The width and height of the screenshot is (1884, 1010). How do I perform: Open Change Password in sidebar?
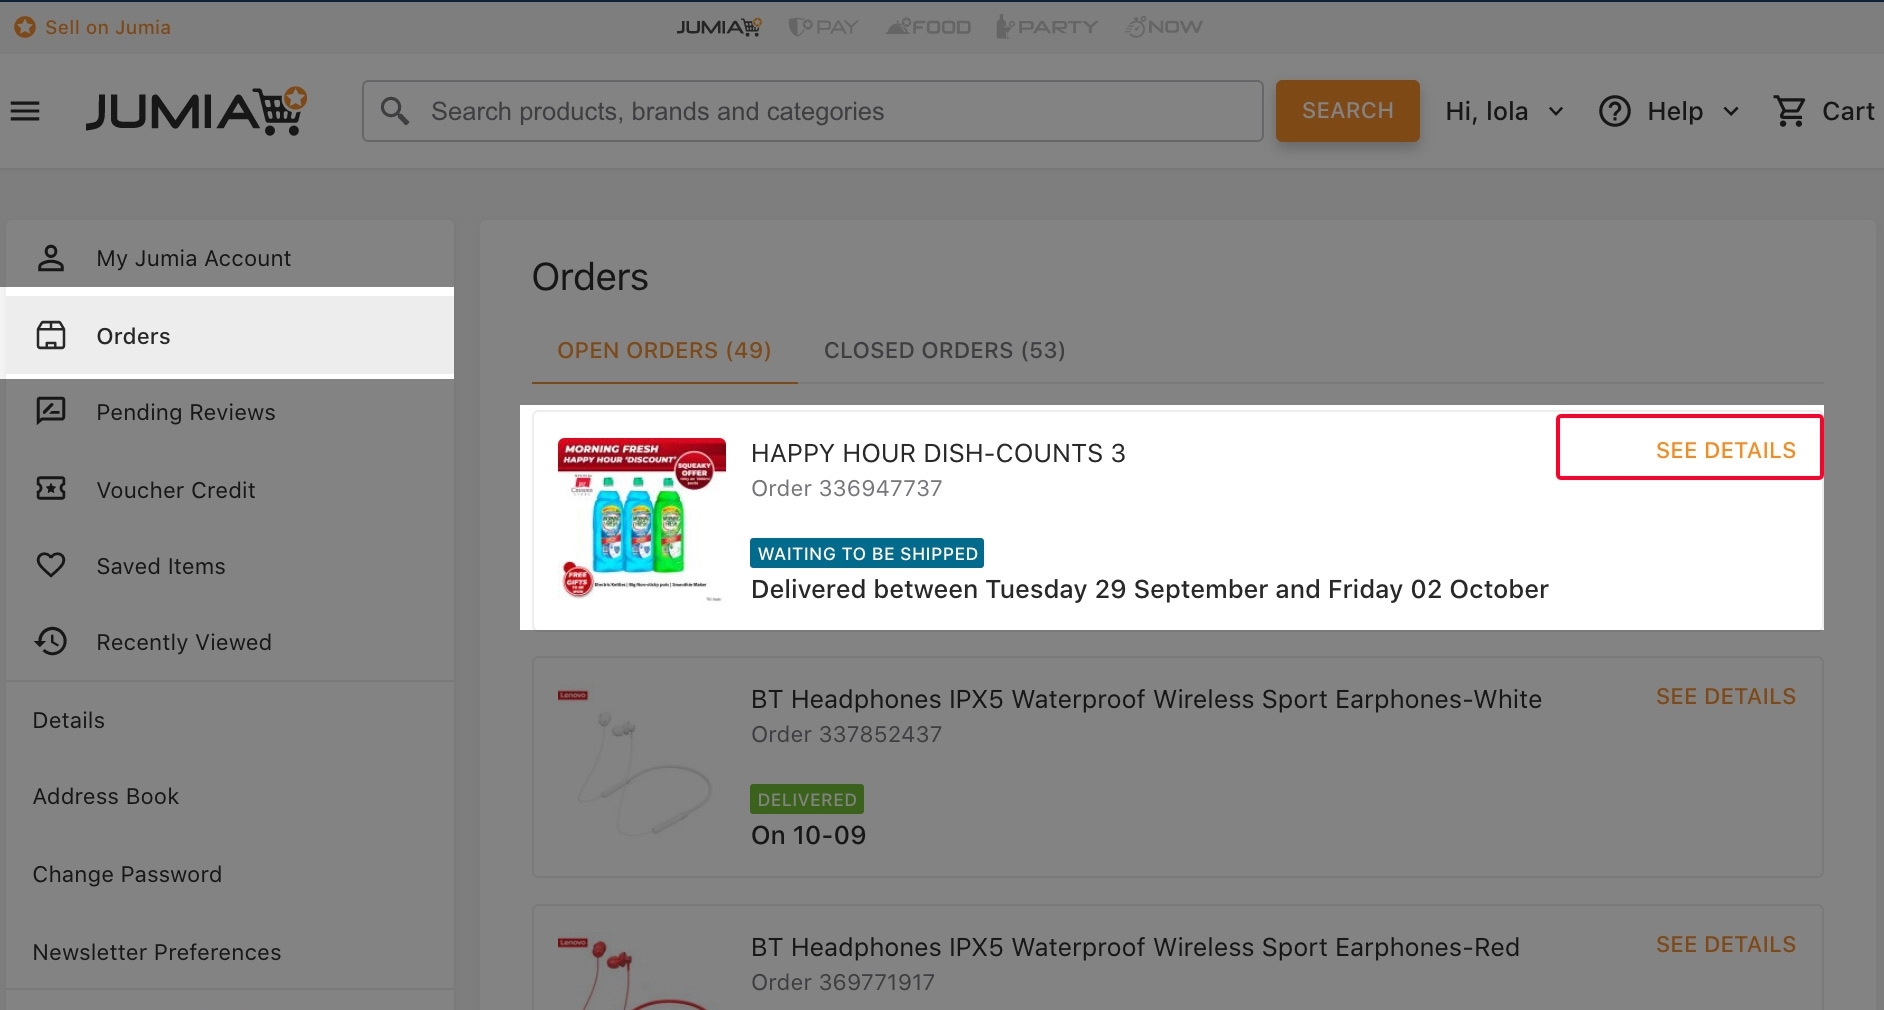(230, 874)
